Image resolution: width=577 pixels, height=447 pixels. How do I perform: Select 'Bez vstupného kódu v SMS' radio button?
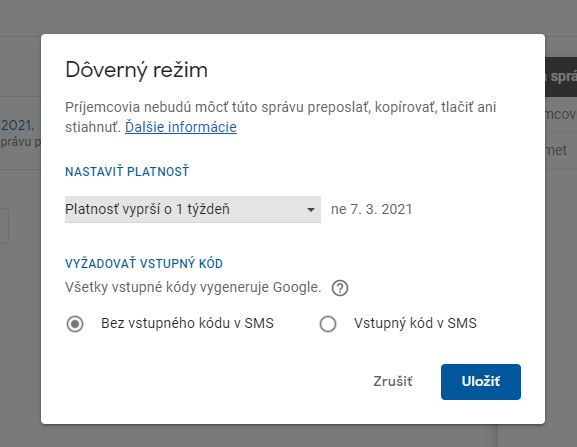pos(75,324)
